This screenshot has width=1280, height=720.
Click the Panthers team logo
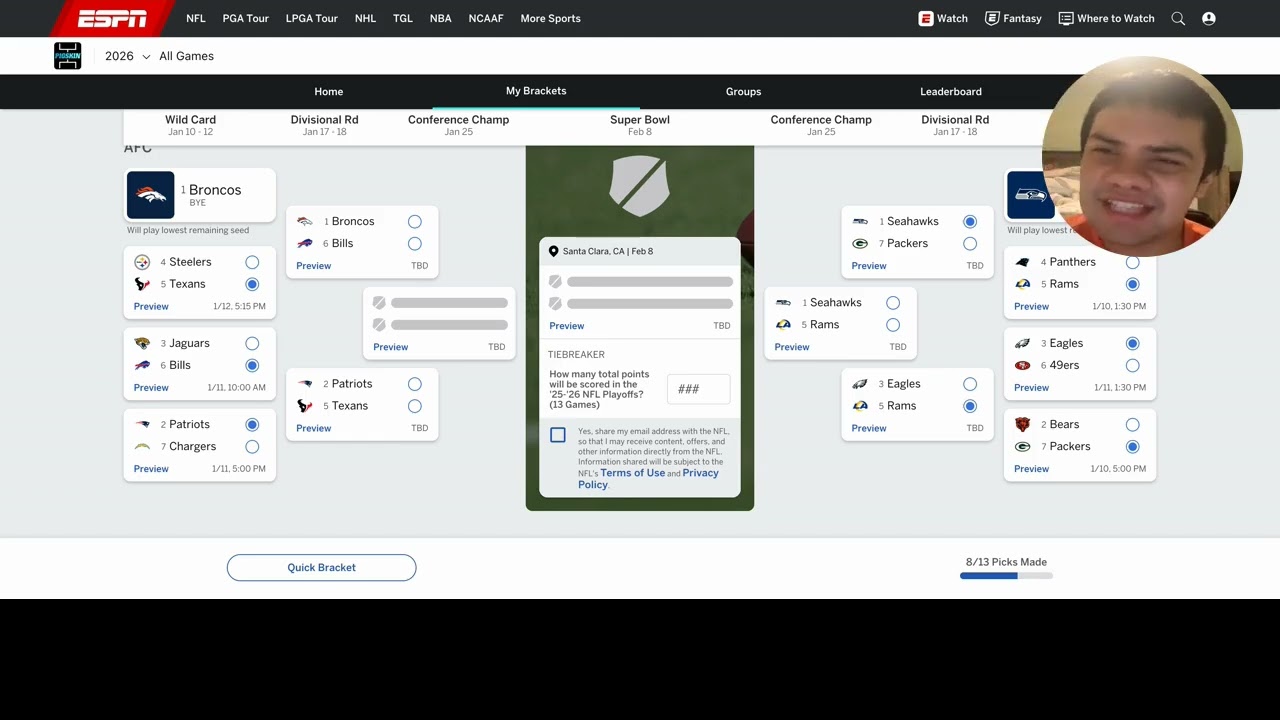1022,262
